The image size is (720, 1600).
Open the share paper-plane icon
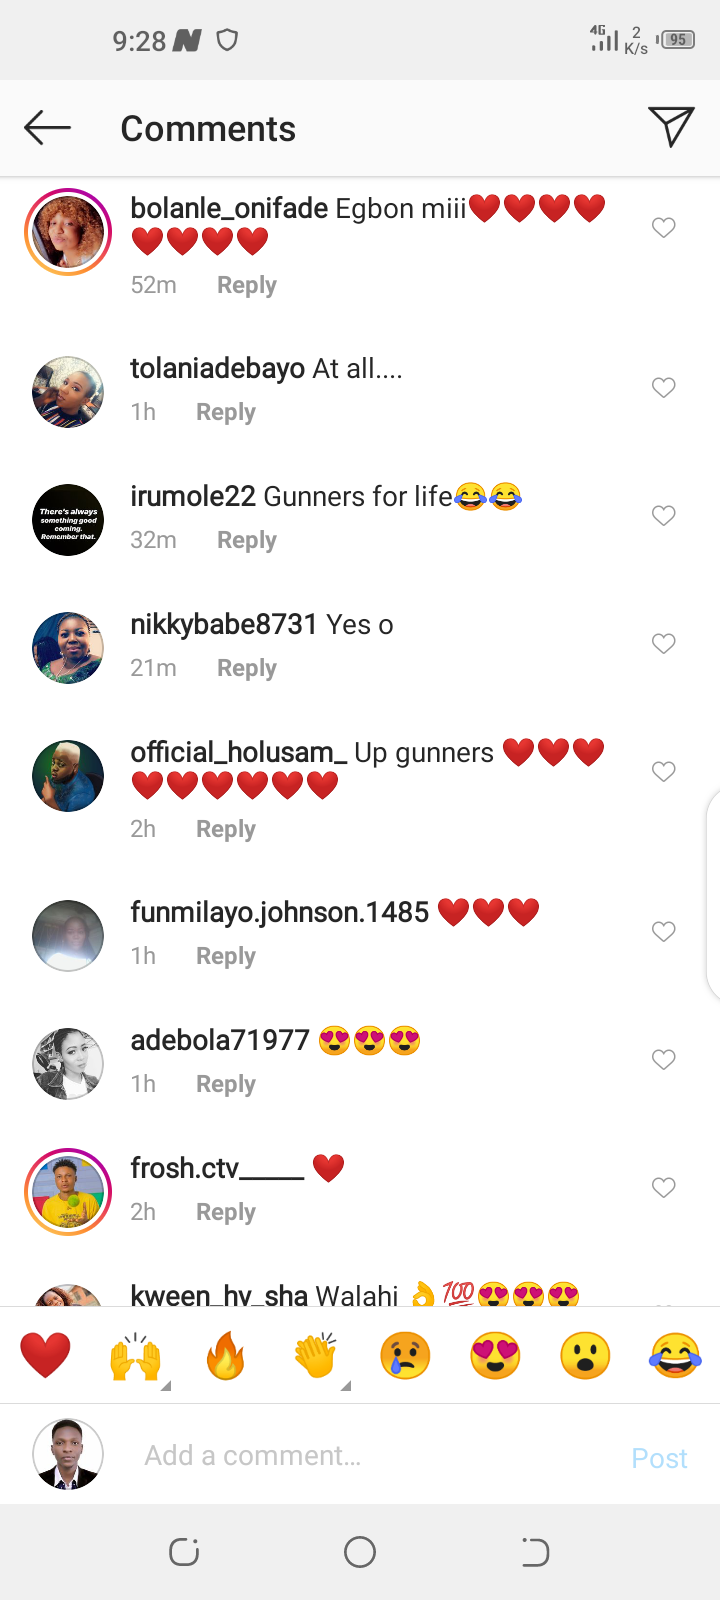point(671,127)
